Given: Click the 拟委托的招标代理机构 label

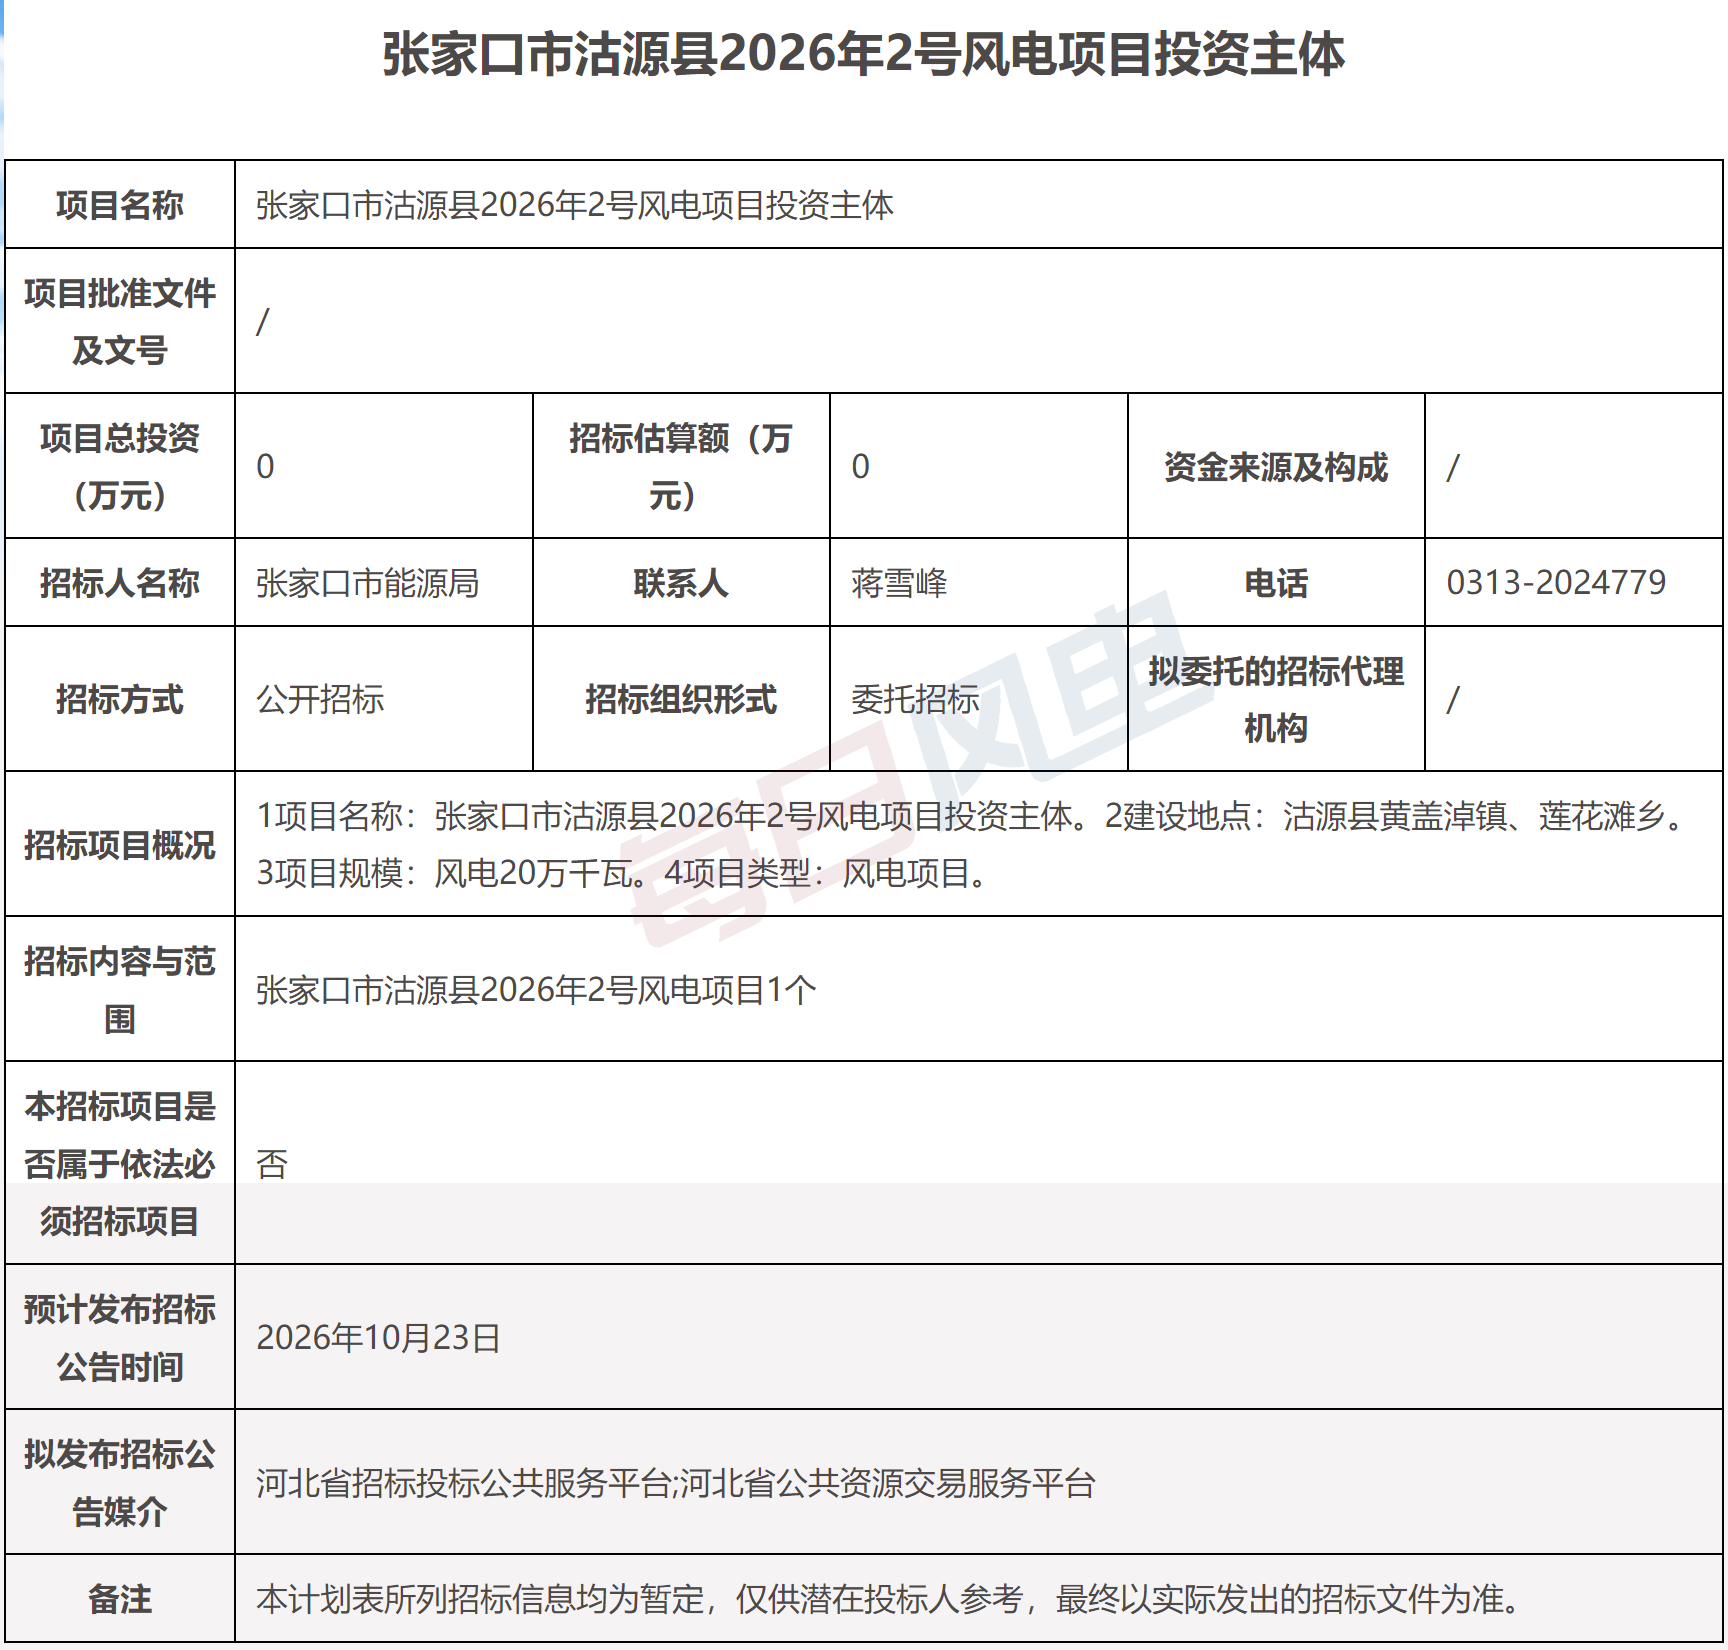Looking at the screenshot, I should pos(1276,699).
